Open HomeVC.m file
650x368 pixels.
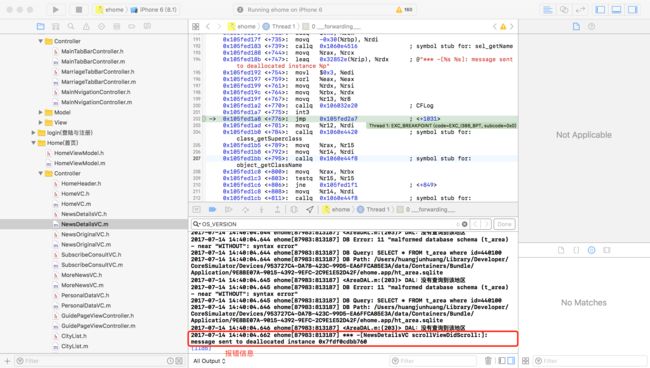(x=76, y=204)
